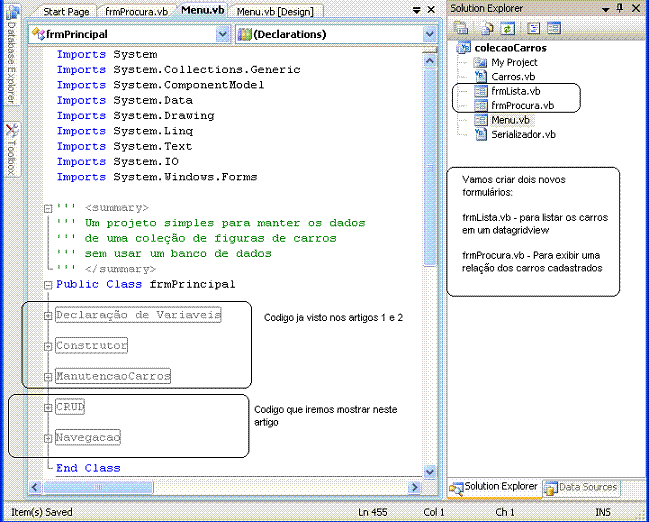
Task: Switch to the Start Page tab
Action: tap(66, 12)
